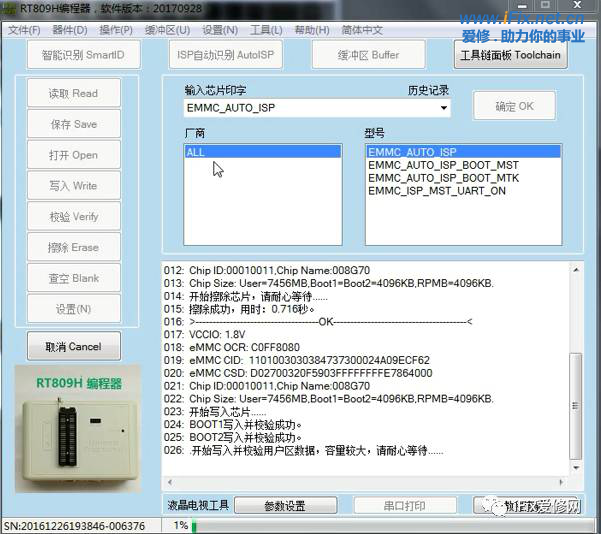Click the 智能识别 SmartID button
Viewport: 601px width, 534px height.
pyautogui.click(x=83, y=55)
